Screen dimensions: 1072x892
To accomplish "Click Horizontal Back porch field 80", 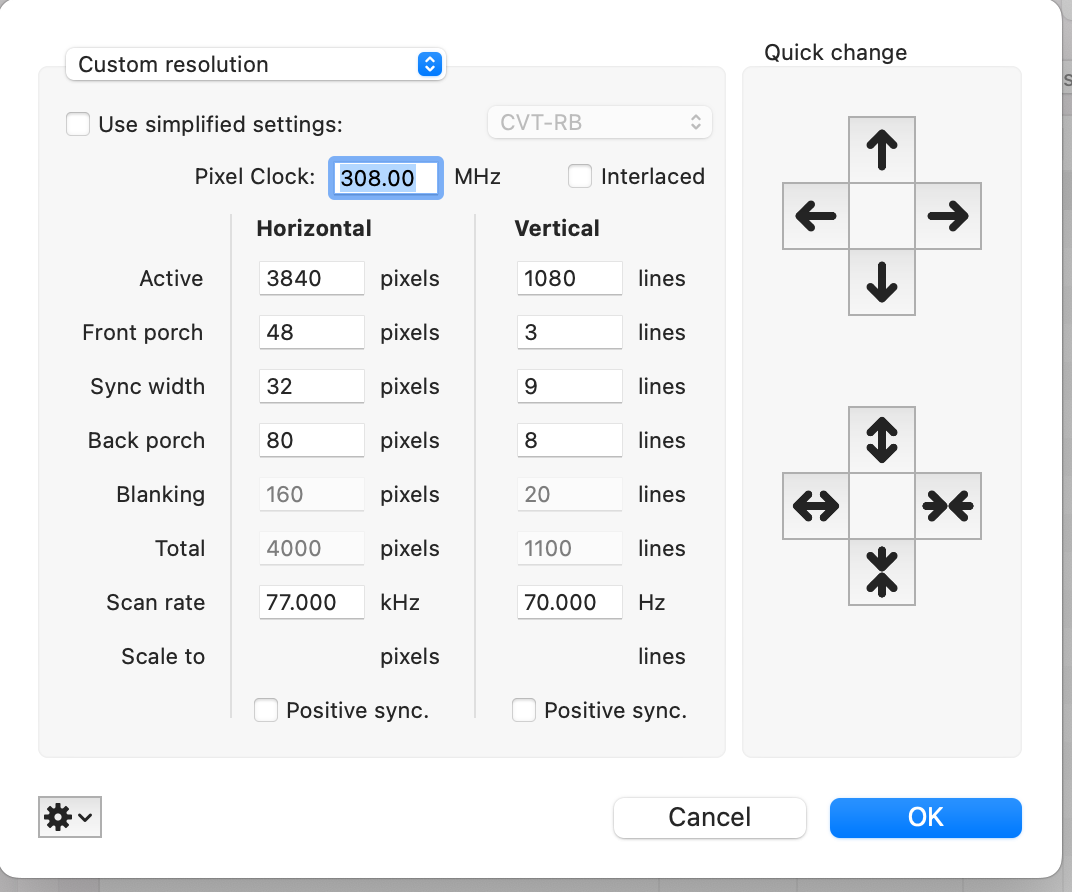I will [312, 440].
